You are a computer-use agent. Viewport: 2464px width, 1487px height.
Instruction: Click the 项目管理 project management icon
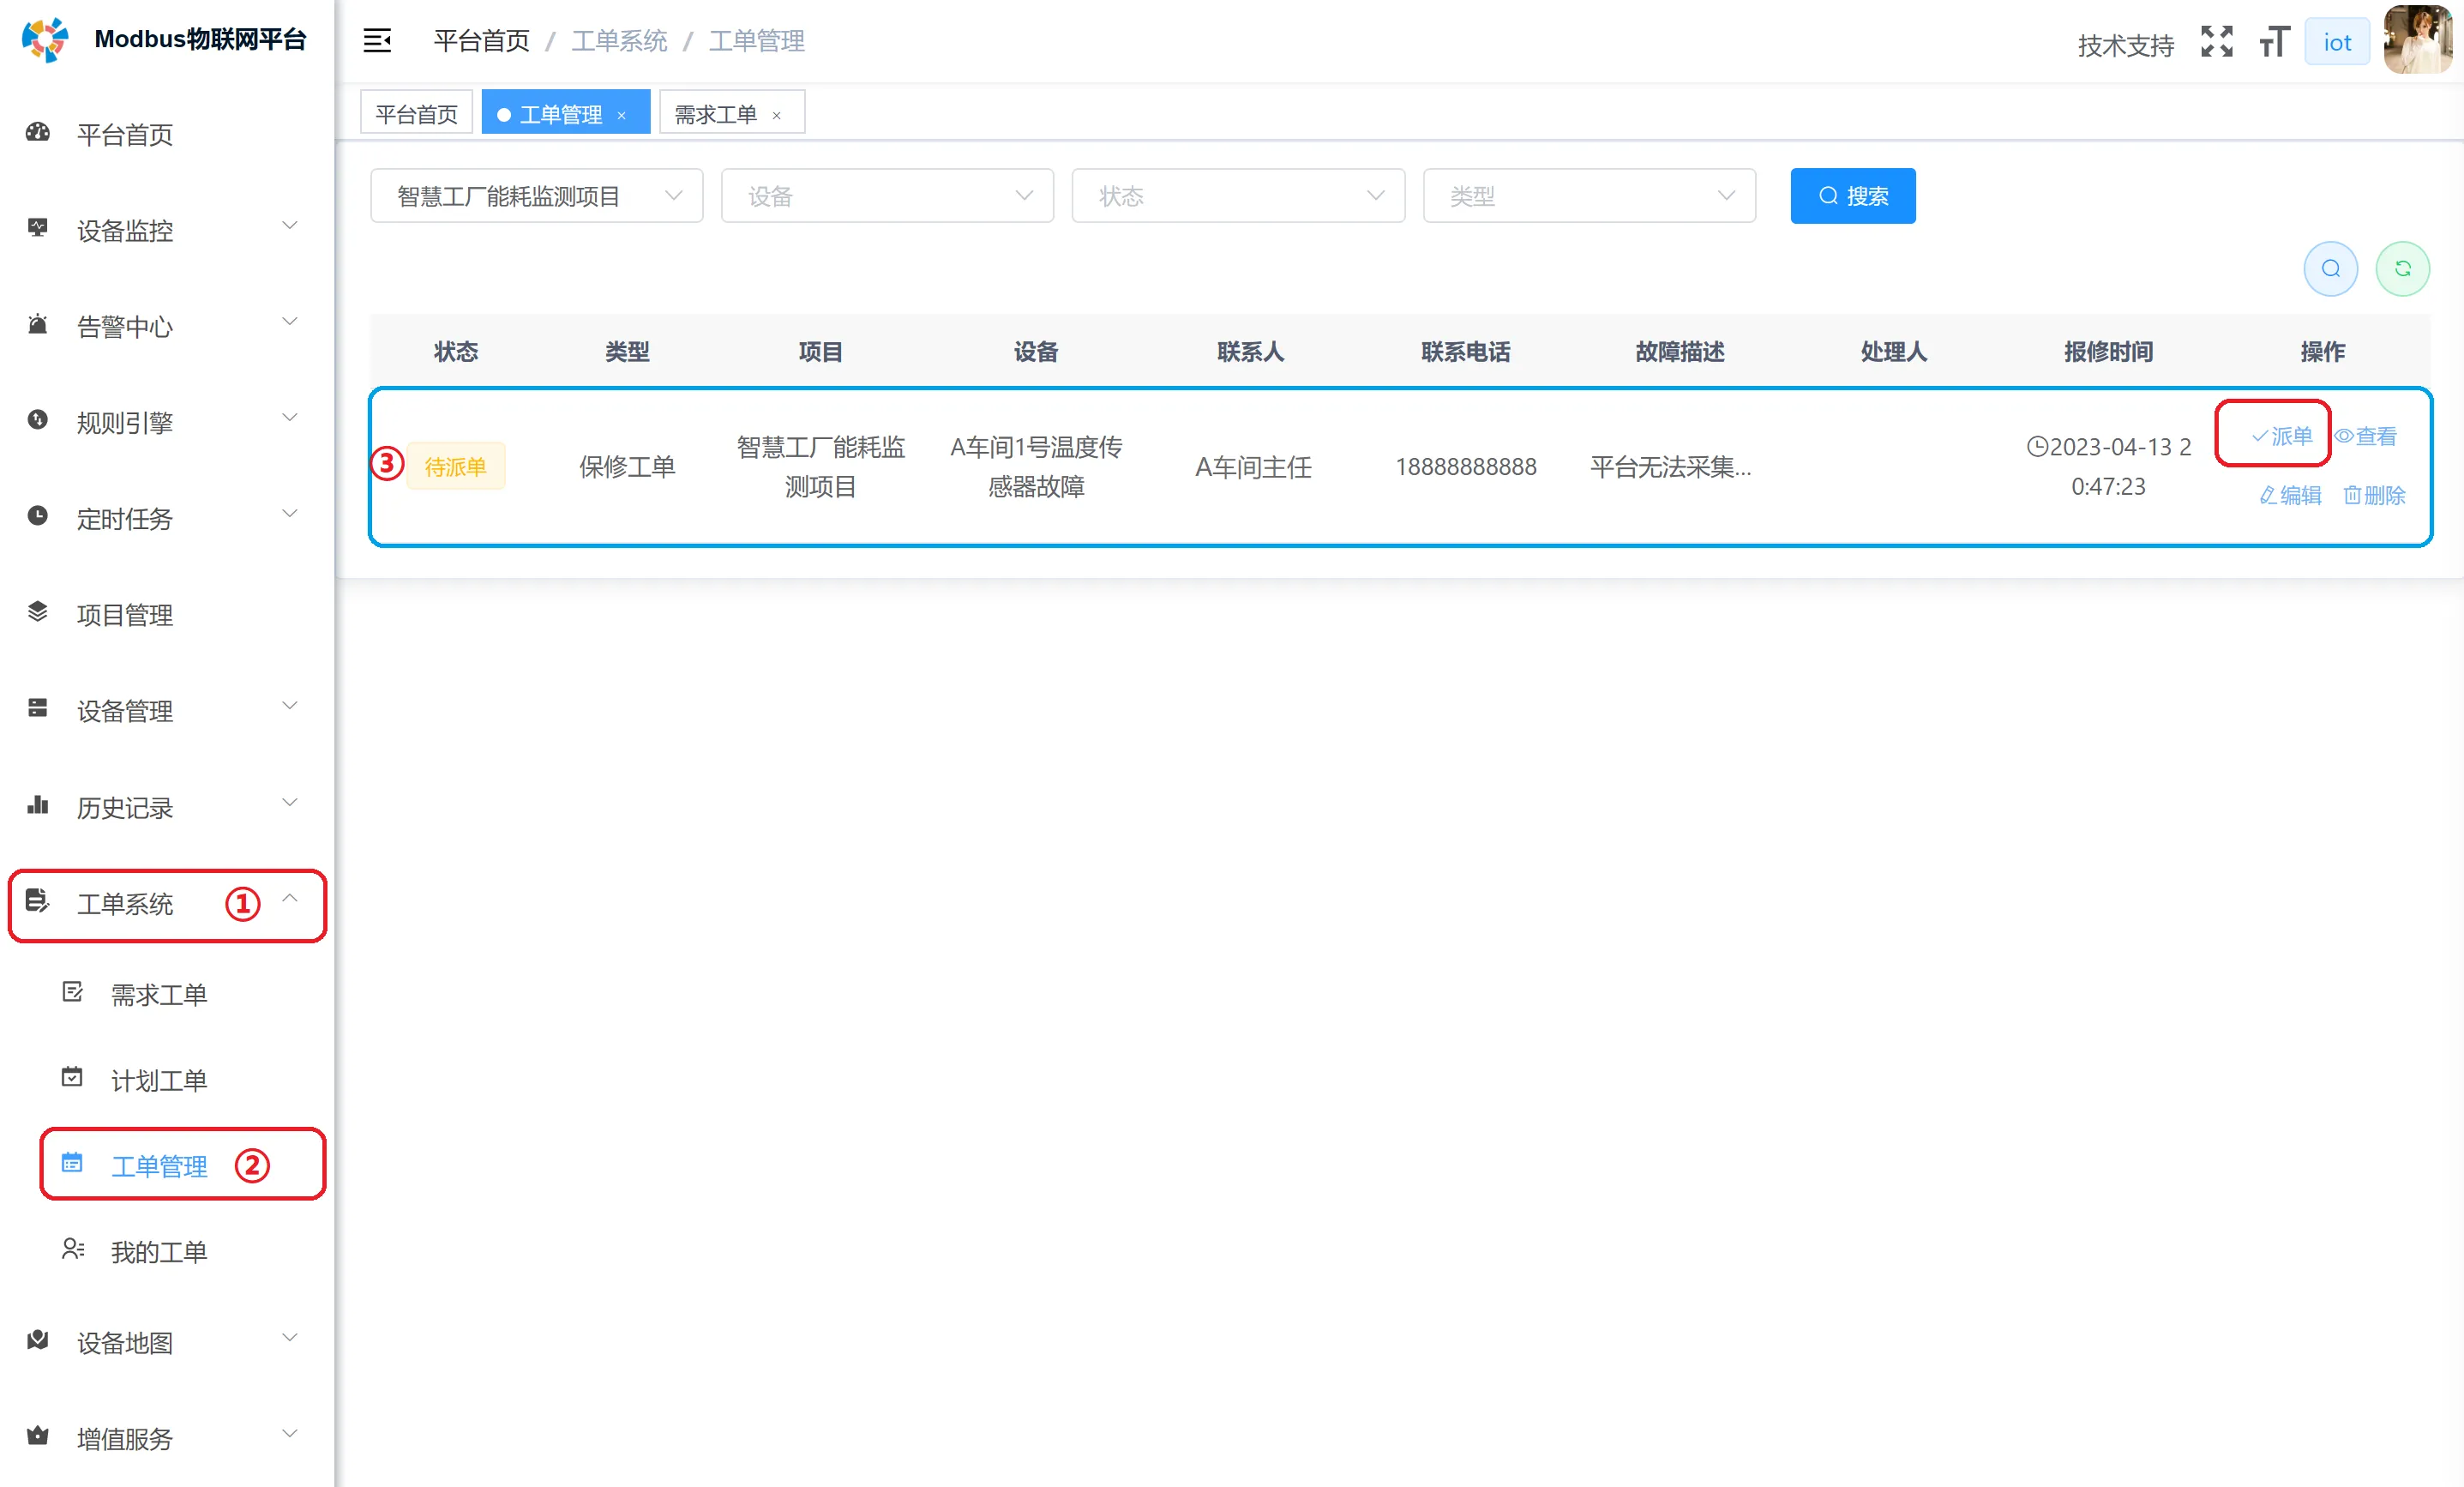click(x=37, y=613)
